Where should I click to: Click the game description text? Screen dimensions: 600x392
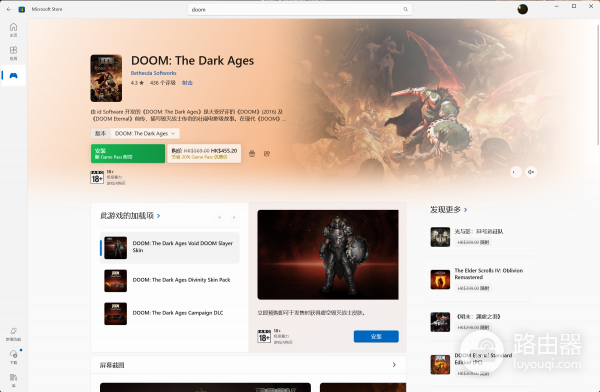188,115
